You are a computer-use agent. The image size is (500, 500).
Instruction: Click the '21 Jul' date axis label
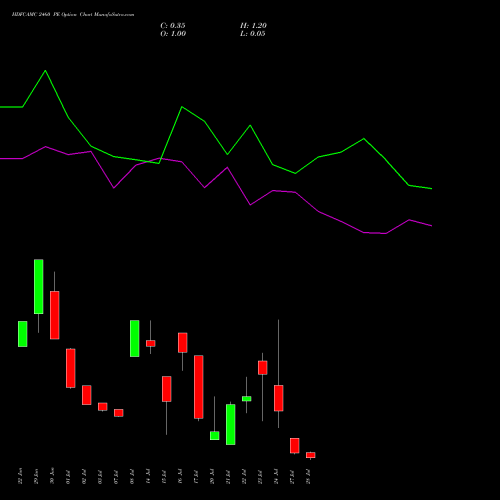pos(228,477)
